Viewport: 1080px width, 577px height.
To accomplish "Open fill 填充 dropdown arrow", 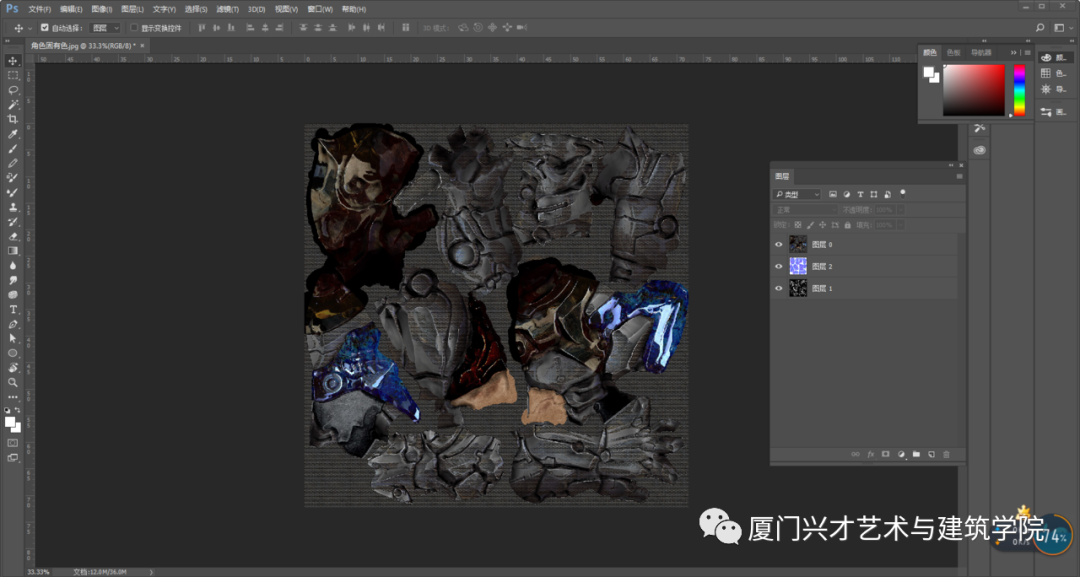I will 900,225.
